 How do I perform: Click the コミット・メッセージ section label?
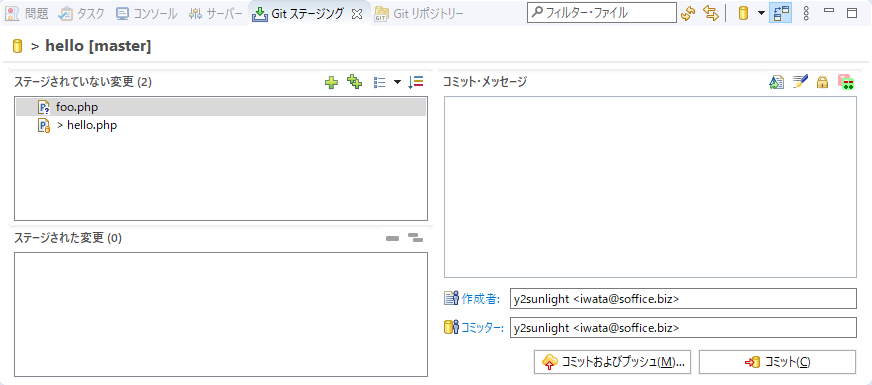click(484, 82)
